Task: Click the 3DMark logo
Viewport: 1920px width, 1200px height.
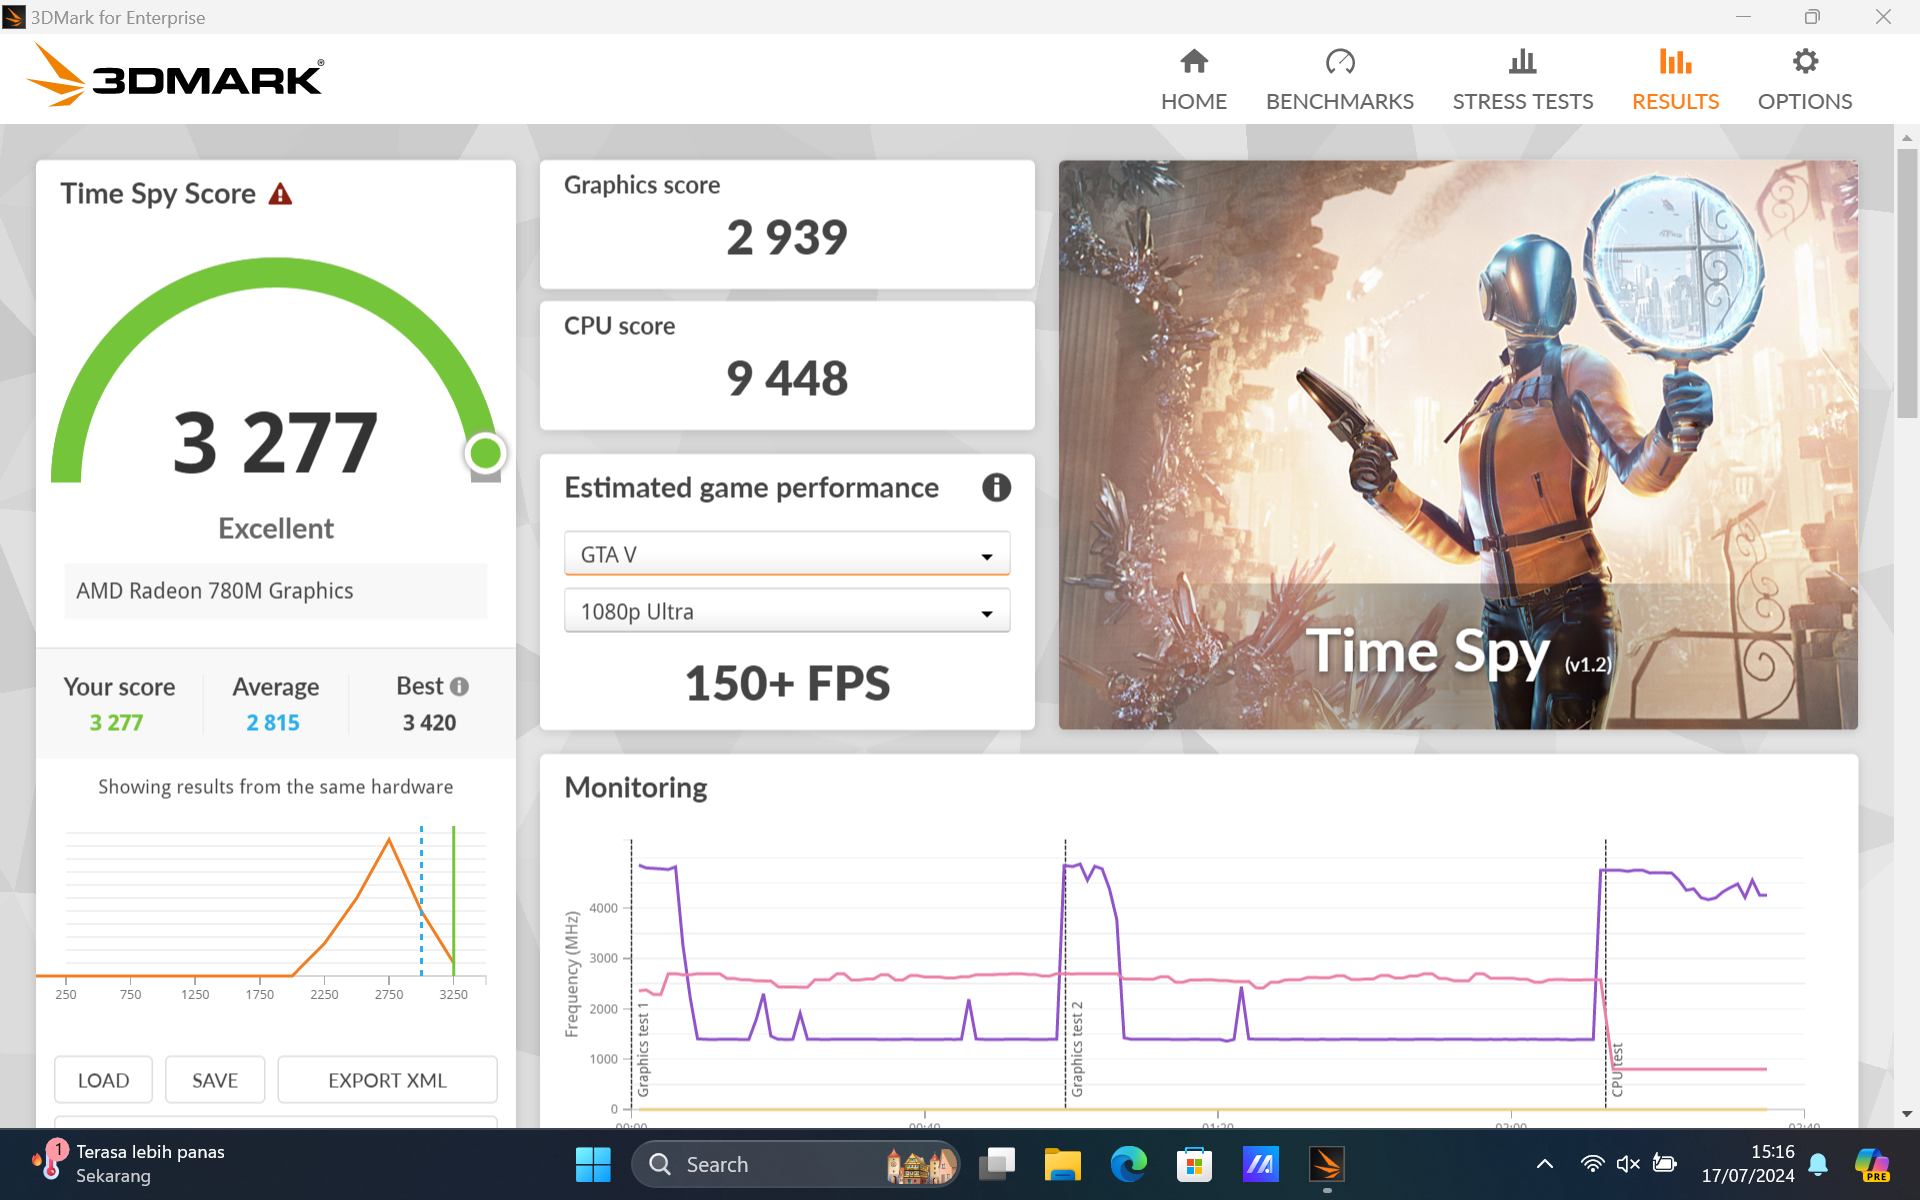Action: [176, 76]
